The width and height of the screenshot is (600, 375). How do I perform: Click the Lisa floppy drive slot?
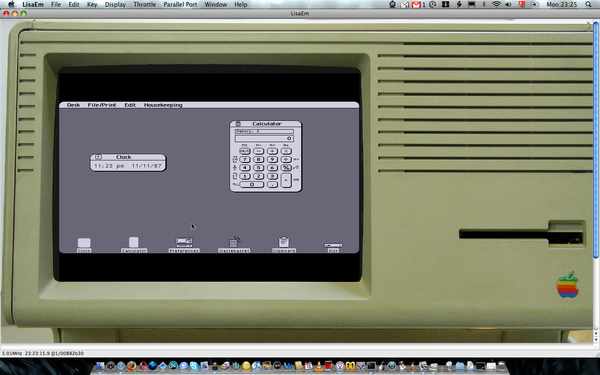tap(520, 234)
